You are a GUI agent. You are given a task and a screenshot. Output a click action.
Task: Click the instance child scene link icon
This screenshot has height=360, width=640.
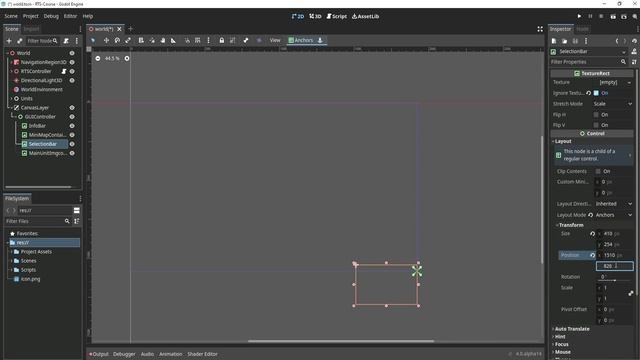(x=20, y=41)
